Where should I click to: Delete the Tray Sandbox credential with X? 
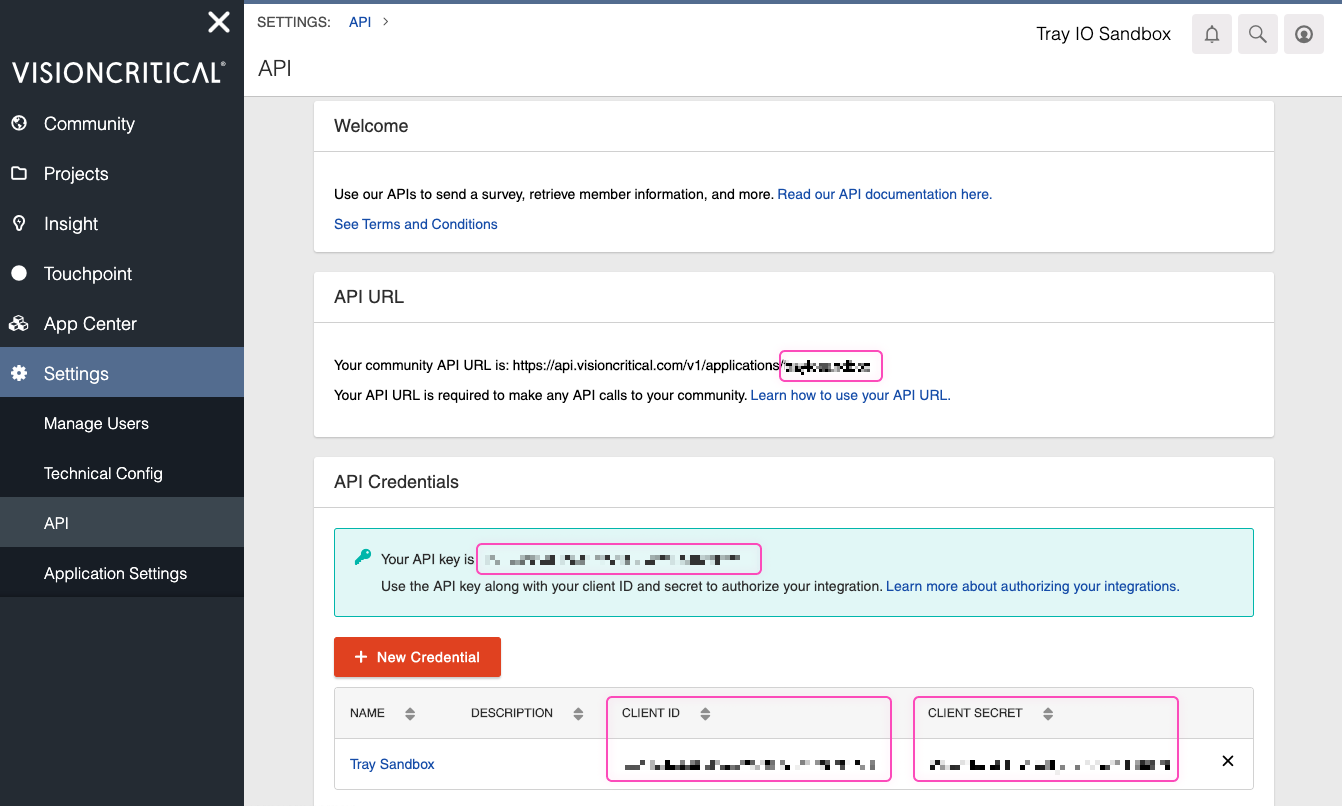pos(1228,761)
